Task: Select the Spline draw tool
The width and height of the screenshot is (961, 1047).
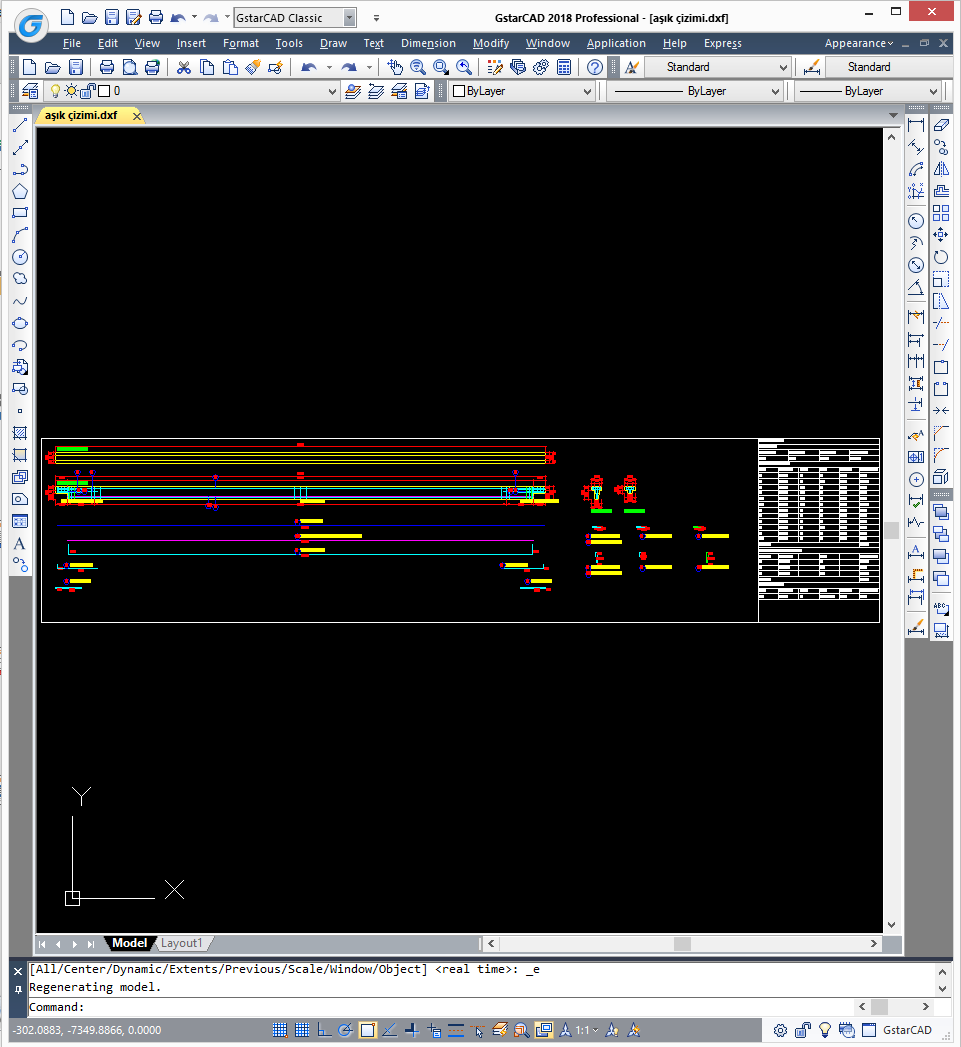Action: [20, 301]
